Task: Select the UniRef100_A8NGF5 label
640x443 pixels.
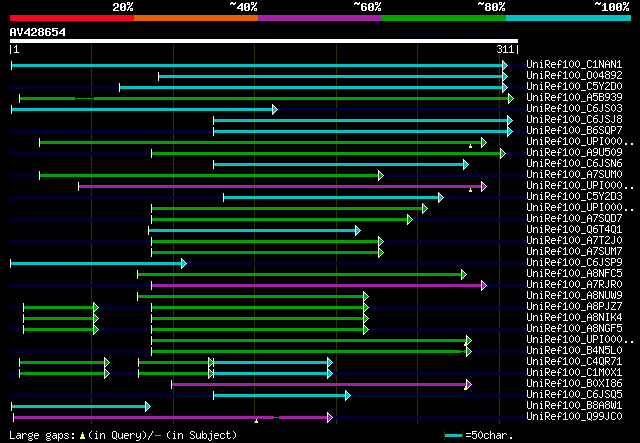Action: click(574, 329)
